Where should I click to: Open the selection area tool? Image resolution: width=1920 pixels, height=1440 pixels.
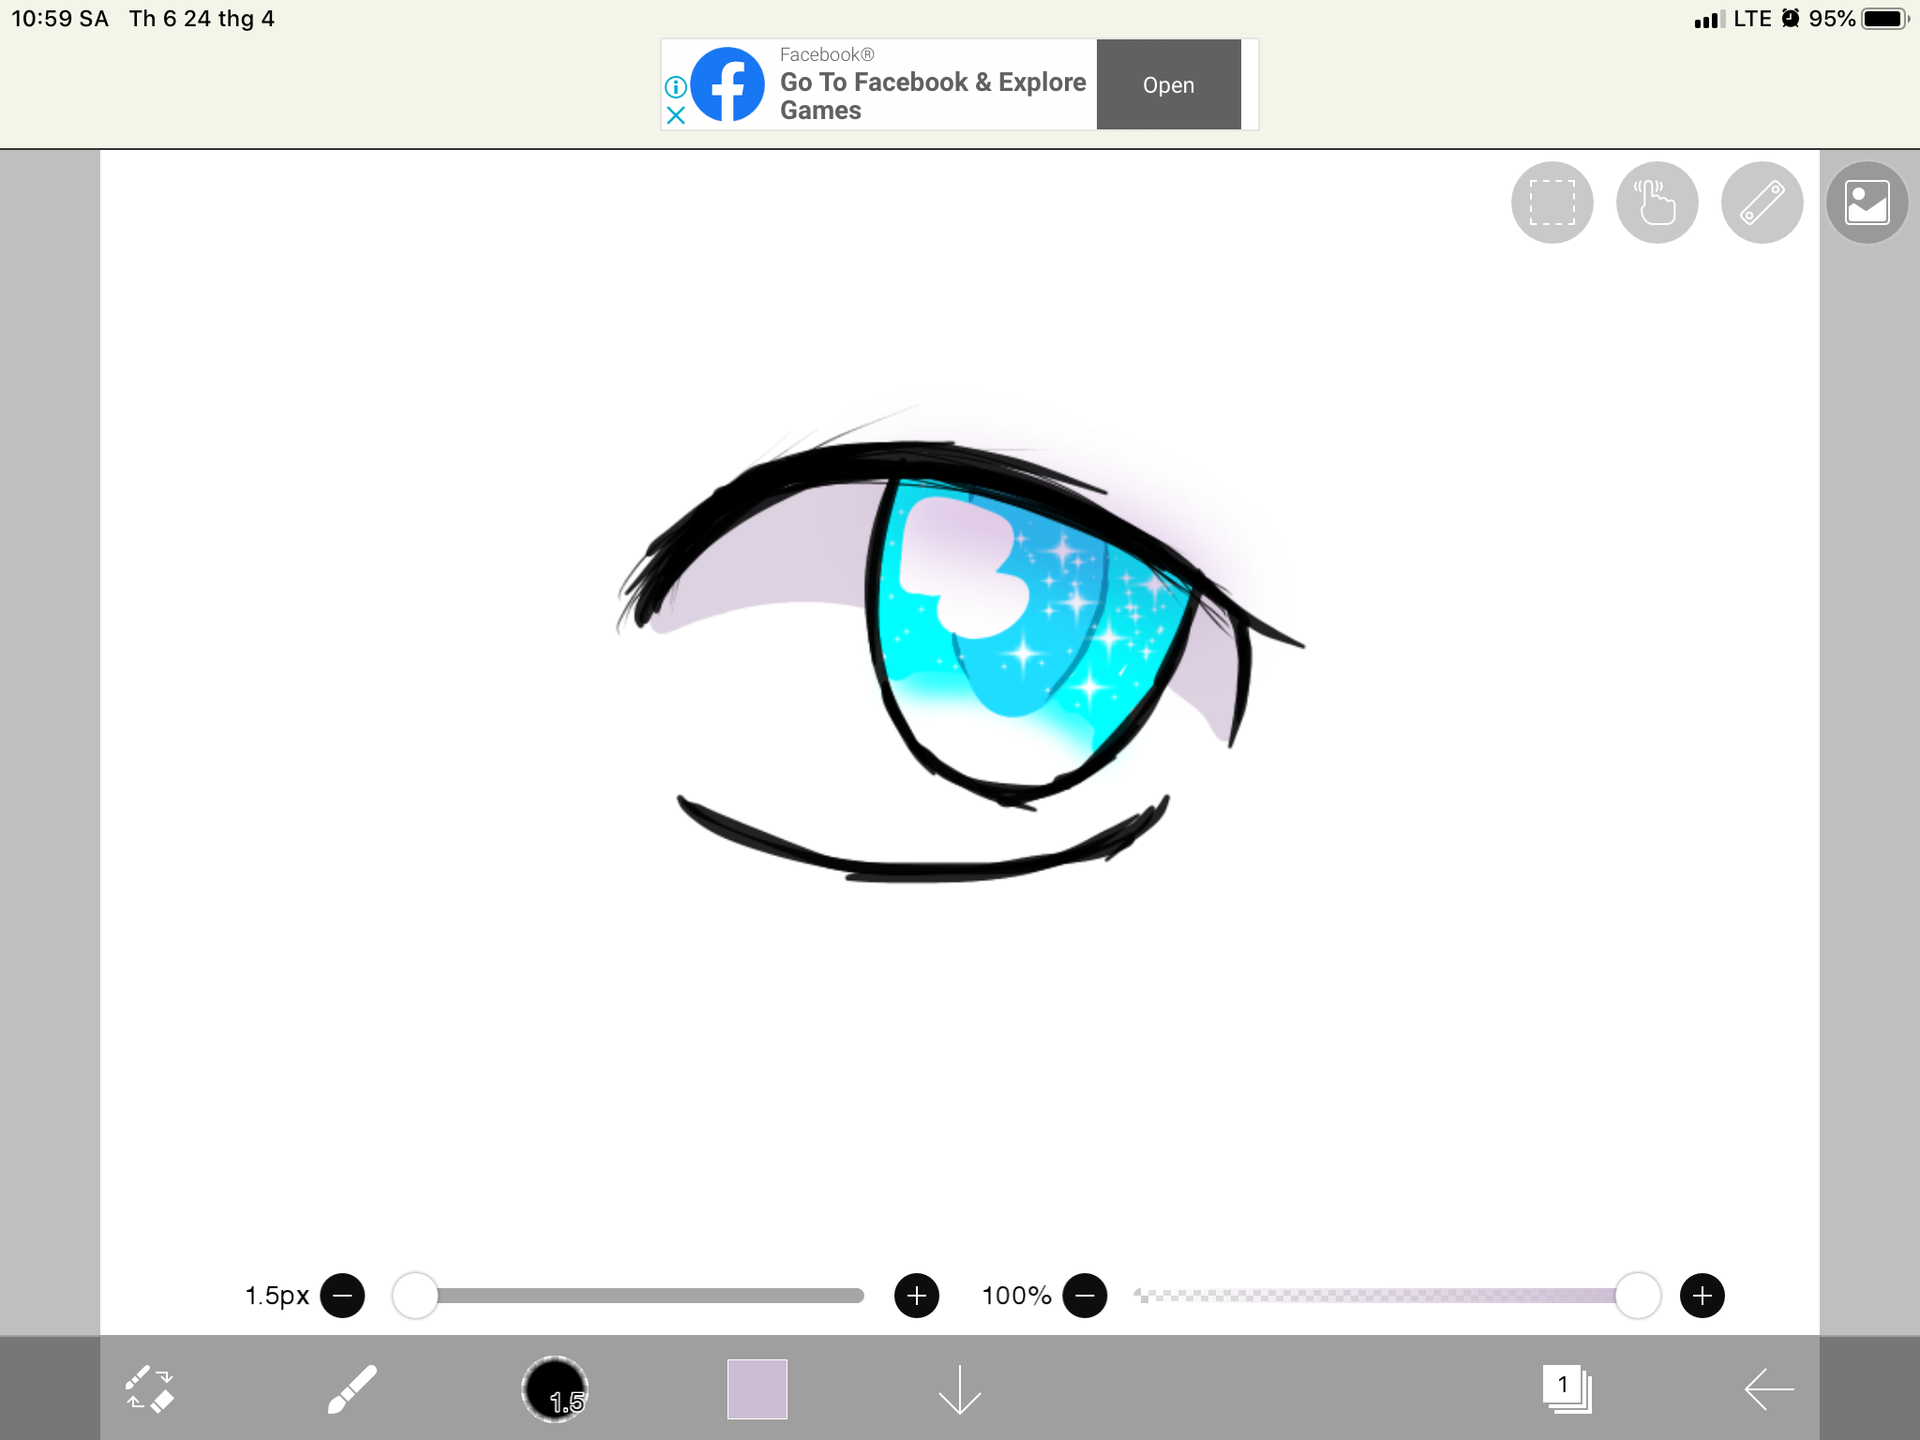pyautogui.click(x=1551, y=203)
